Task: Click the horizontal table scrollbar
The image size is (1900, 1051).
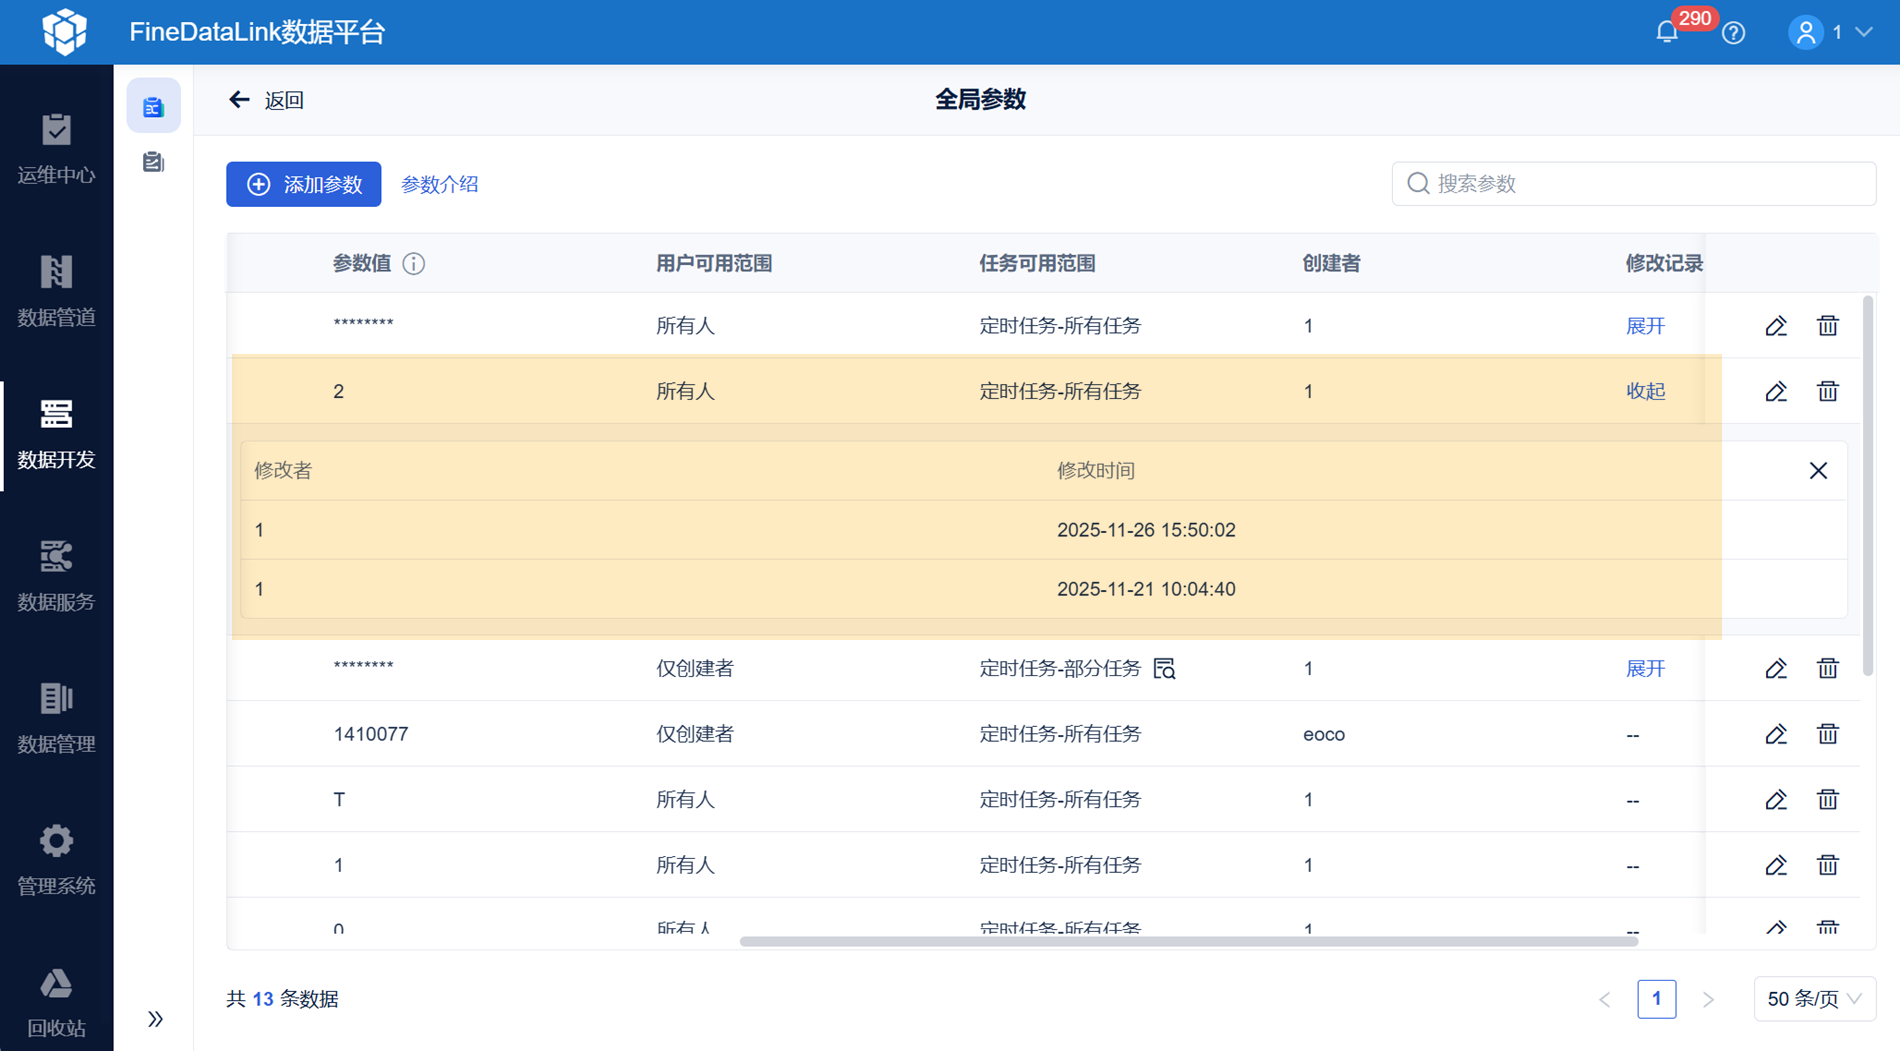Action: tap(1188, 941)
